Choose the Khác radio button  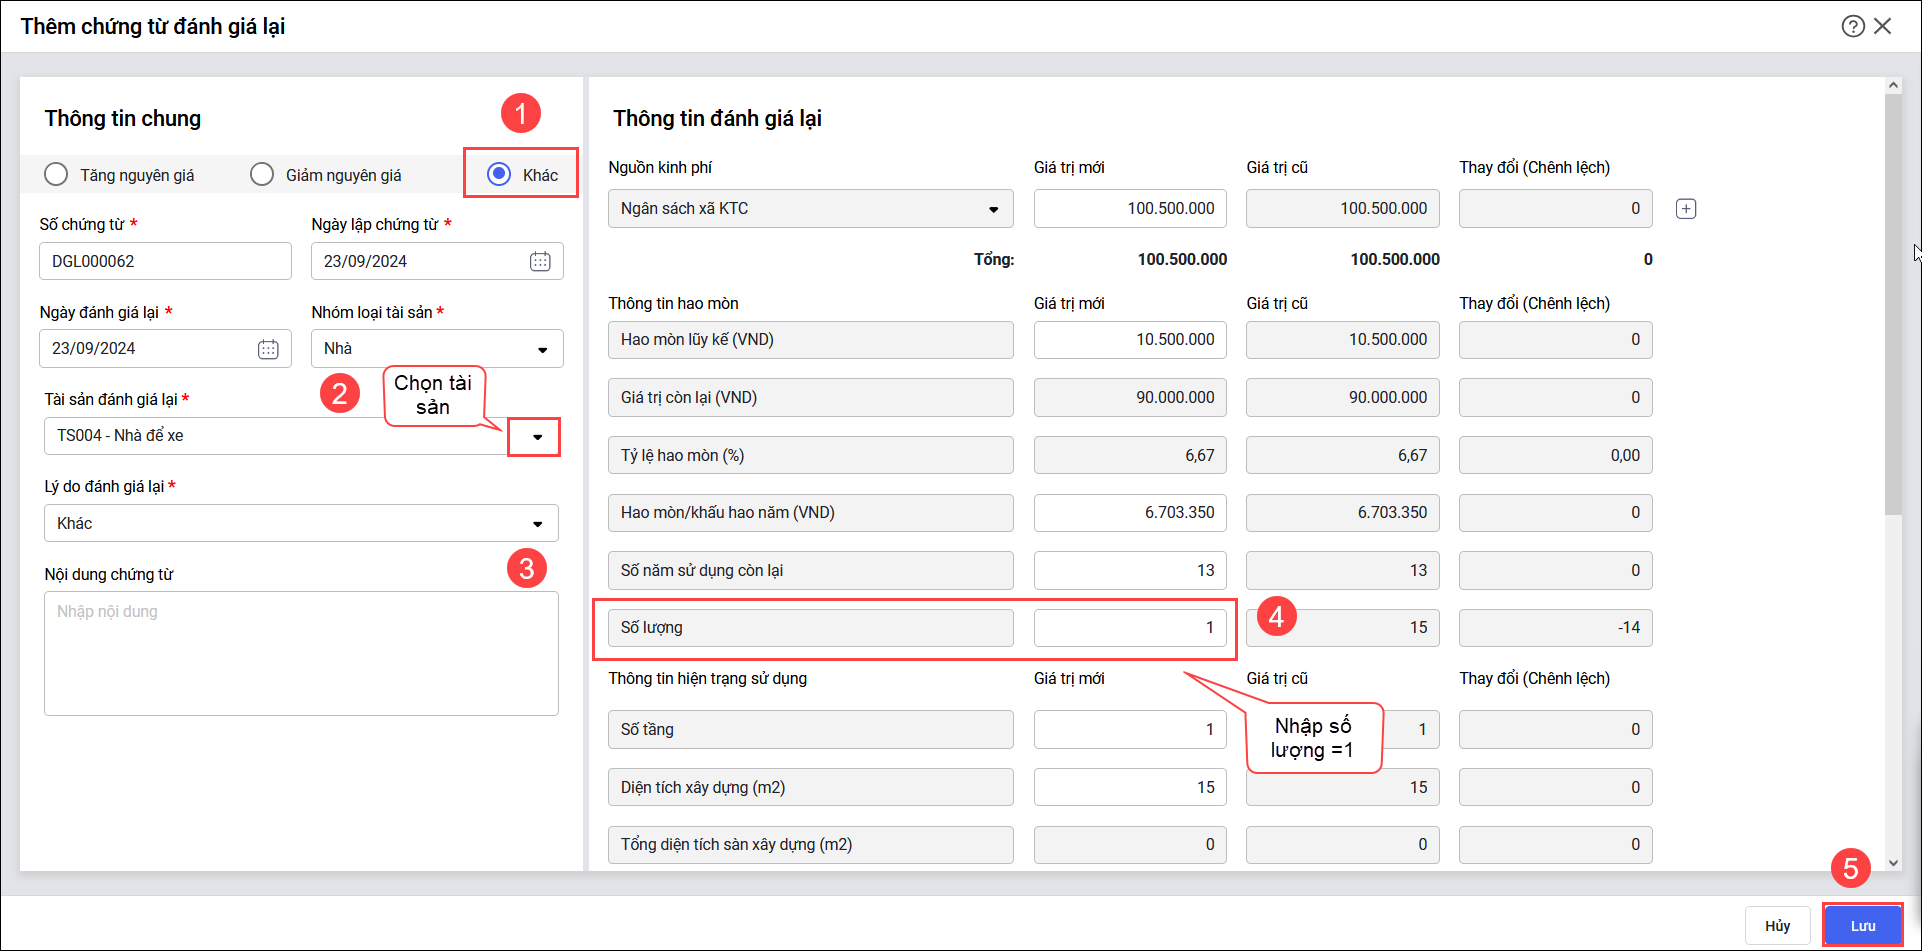click(x=499, y=175)
